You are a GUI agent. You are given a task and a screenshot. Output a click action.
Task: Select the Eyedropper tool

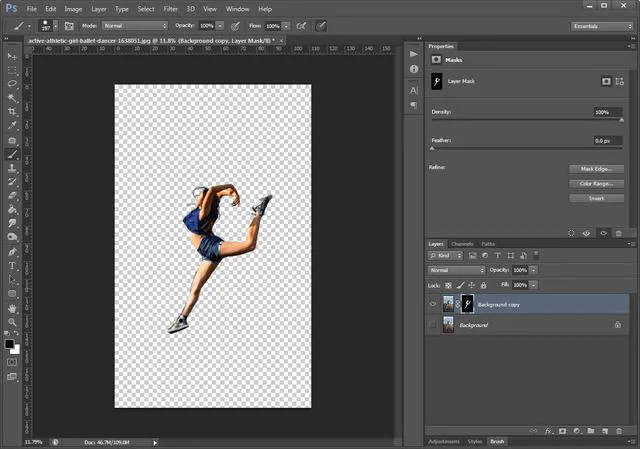(x=12, y=125)
